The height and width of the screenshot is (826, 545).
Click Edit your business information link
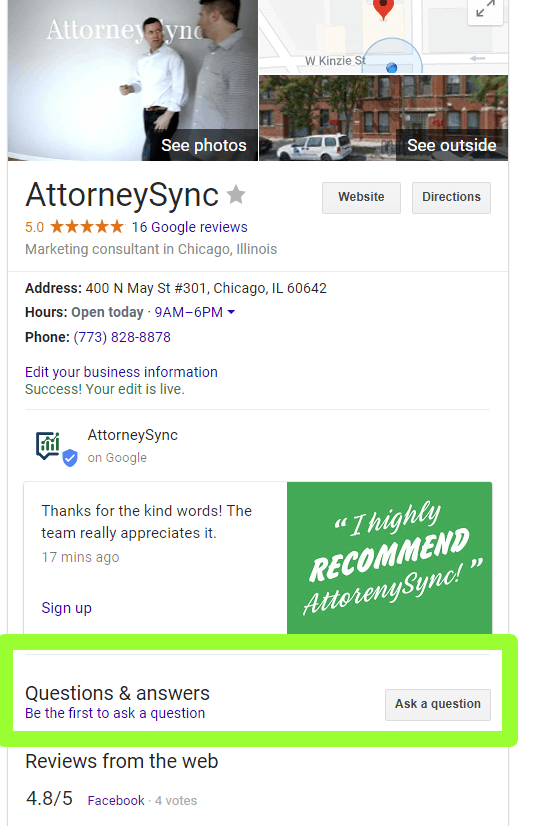(121, 372)
